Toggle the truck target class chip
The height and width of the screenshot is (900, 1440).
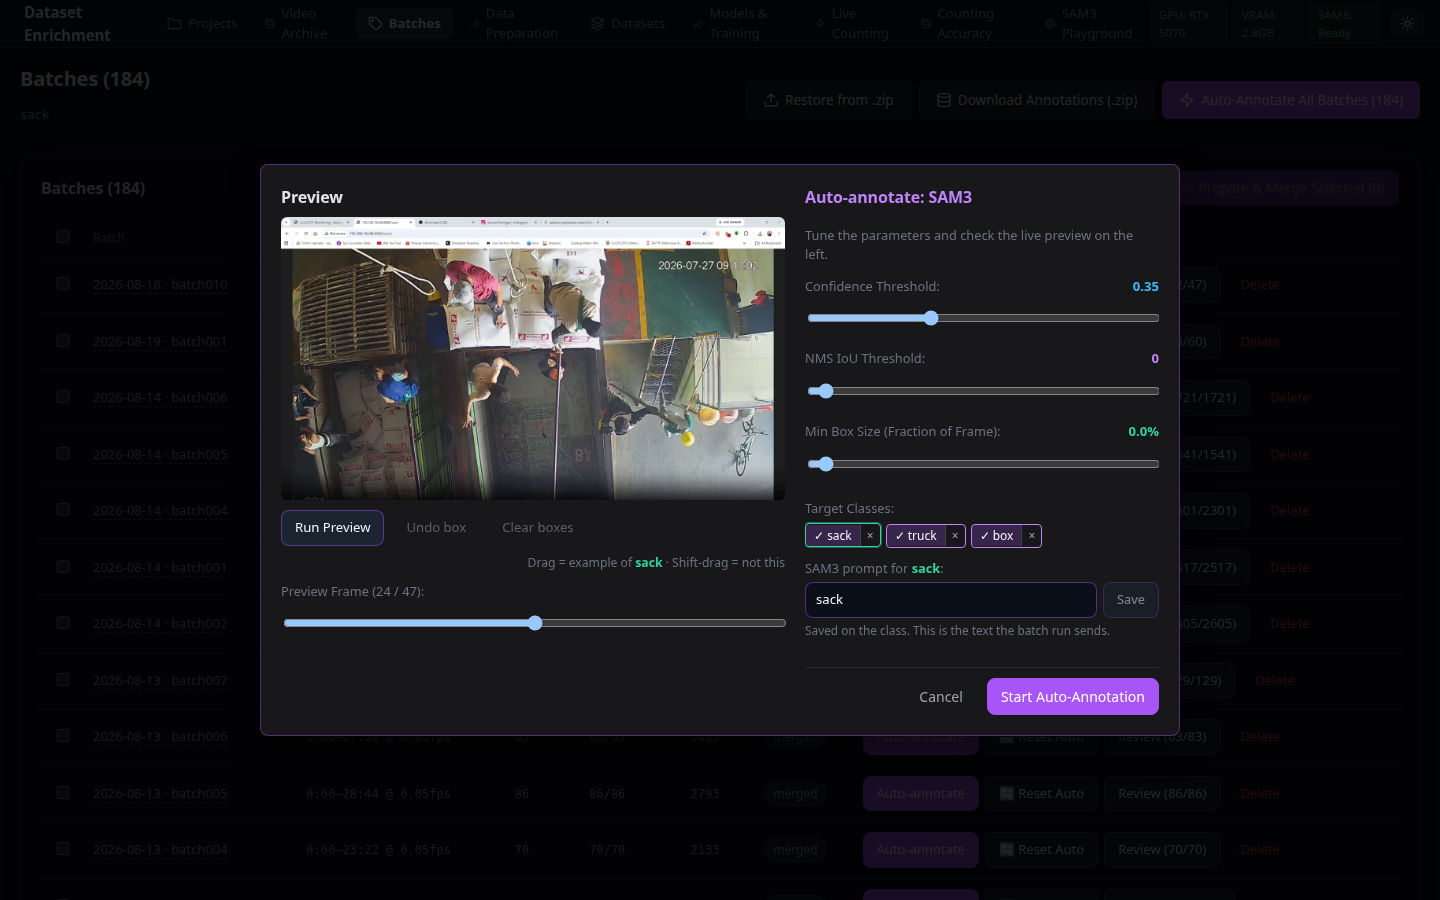(x=916, y=536)
